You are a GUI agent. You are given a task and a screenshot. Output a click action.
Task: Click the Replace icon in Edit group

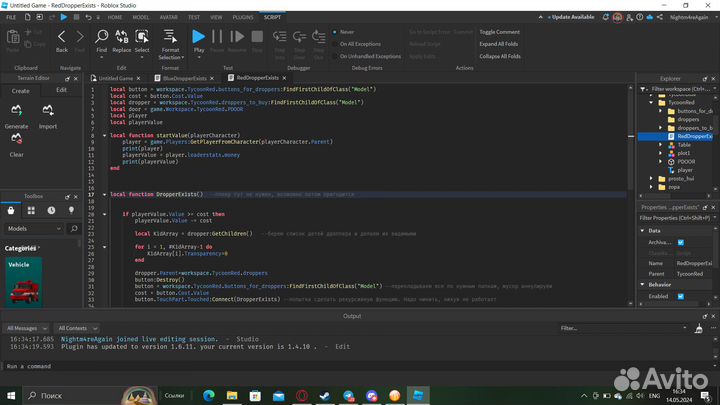121,40
